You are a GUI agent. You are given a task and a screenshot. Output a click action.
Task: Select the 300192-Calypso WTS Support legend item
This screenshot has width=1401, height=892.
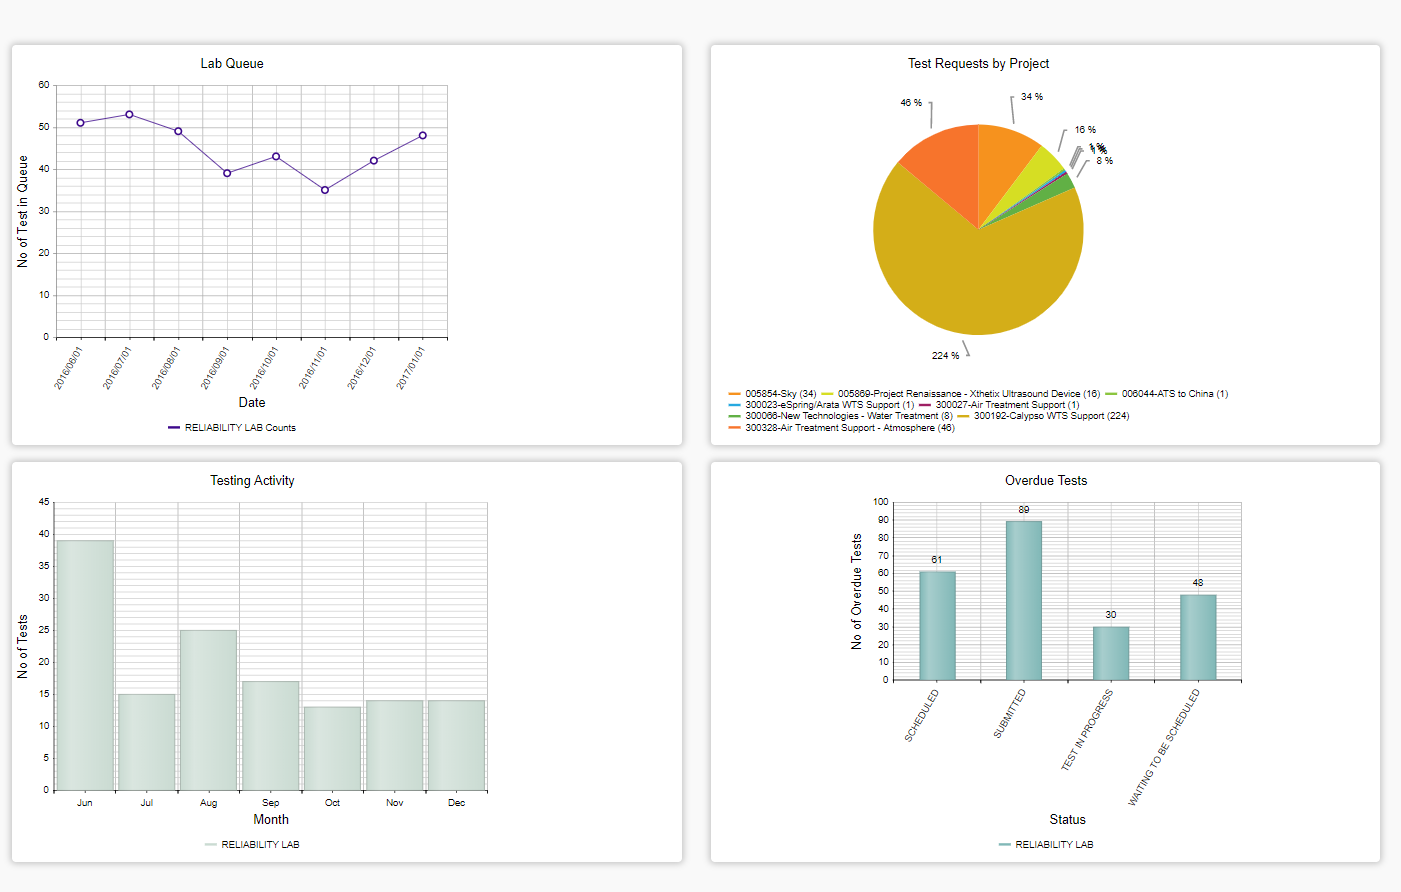(1043, 416)
